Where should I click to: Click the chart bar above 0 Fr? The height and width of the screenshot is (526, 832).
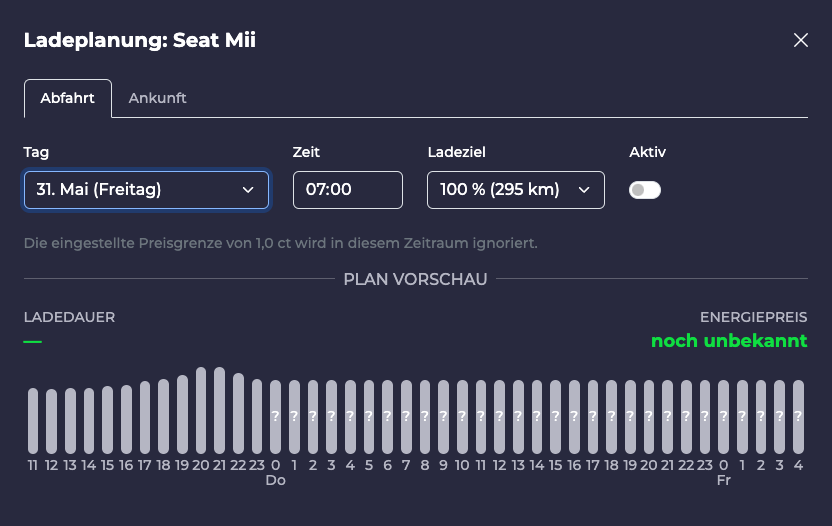click(723, 417)
